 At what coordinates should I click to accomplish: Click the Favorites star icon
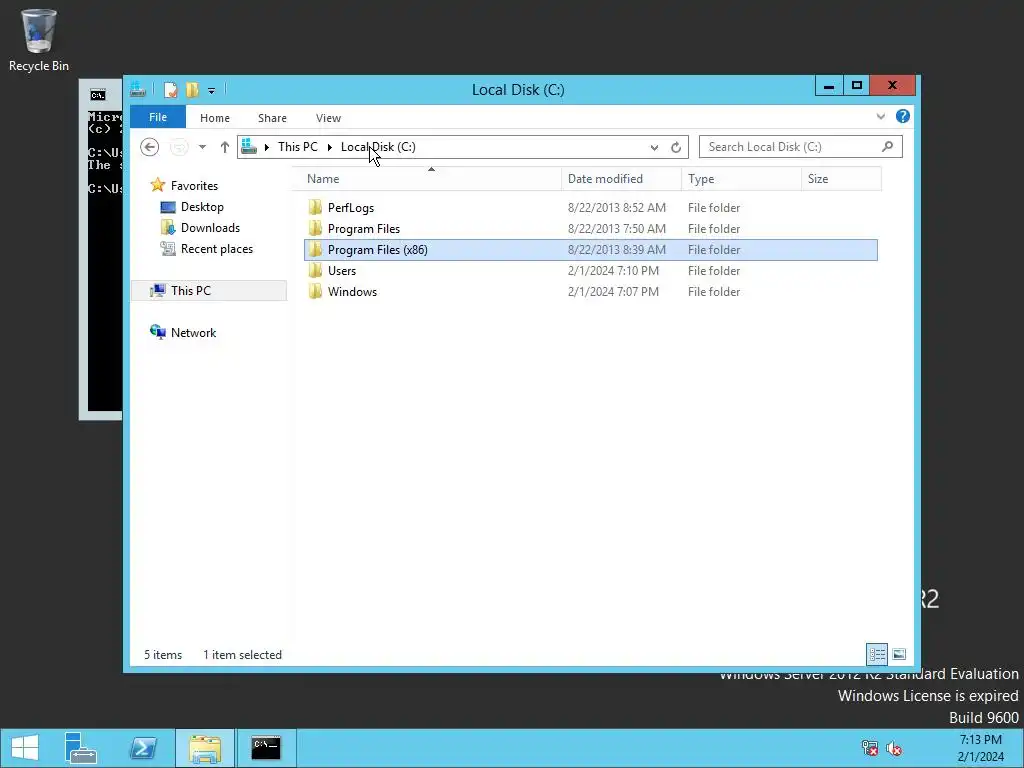(157, 185)
